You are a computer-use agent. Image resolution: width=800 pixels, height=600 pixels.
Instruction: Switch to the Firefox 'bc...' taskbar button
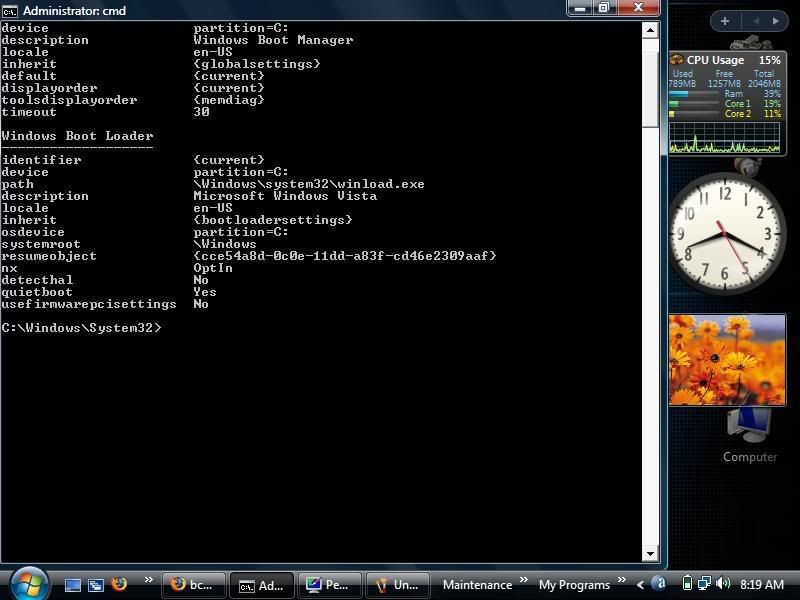193,585
